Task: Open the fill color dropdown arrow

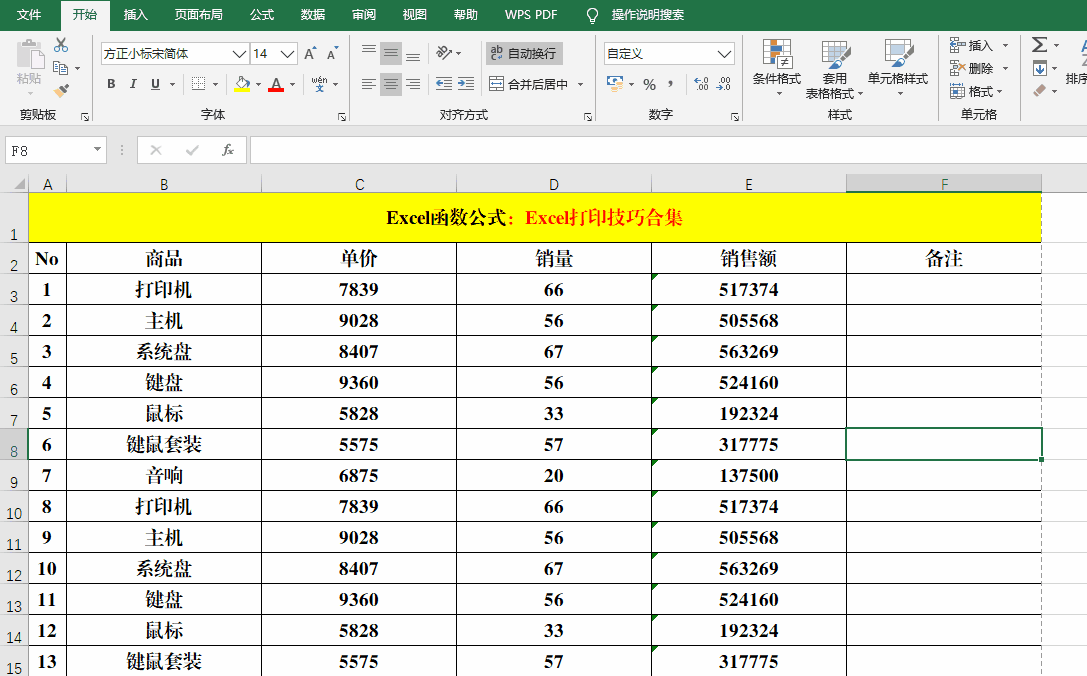Action: [x=259, y=84]
